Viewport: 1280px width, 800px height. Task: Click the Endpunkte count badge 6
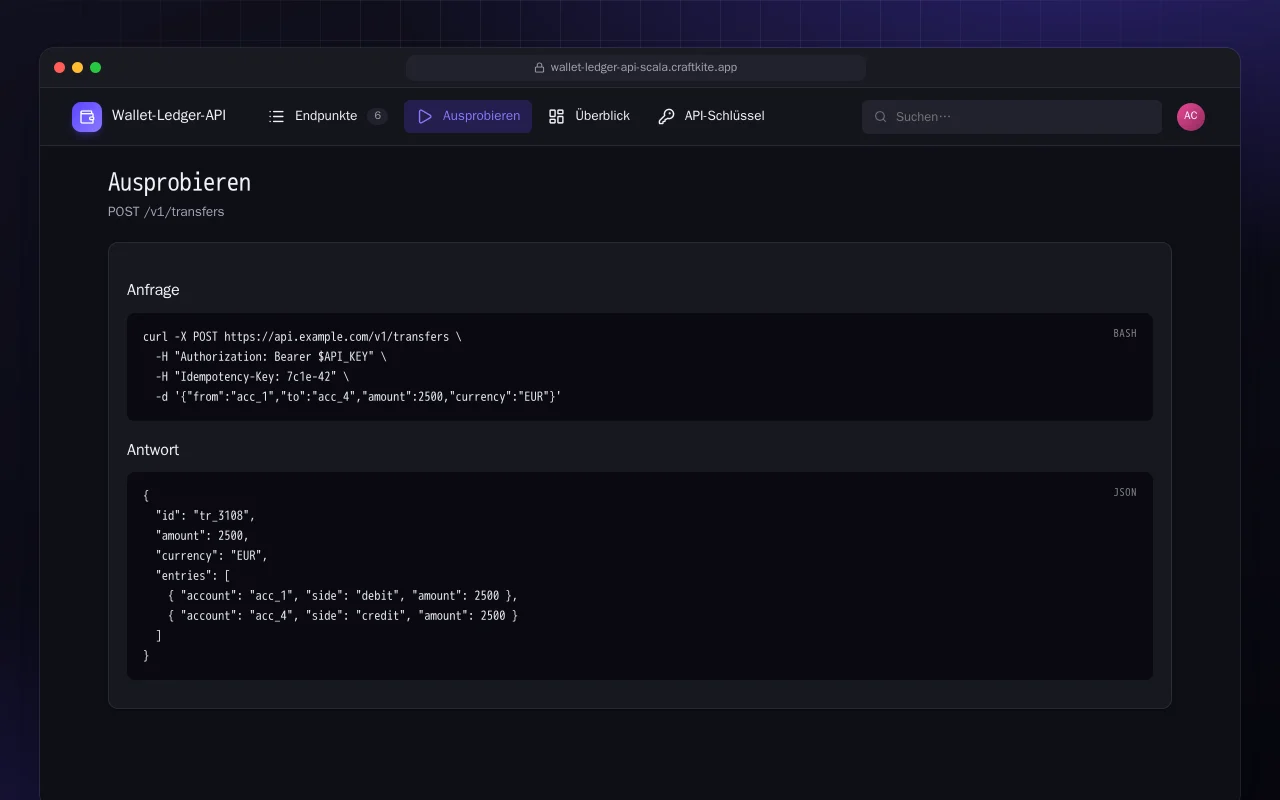point(377,116)
